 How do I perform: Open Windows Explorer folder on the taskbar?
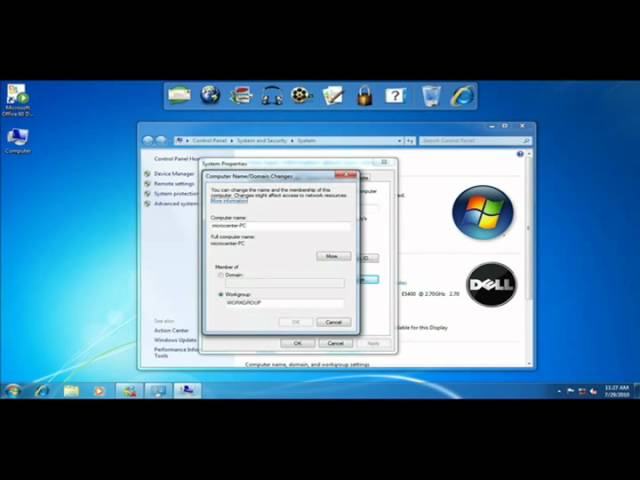(71, 391)
